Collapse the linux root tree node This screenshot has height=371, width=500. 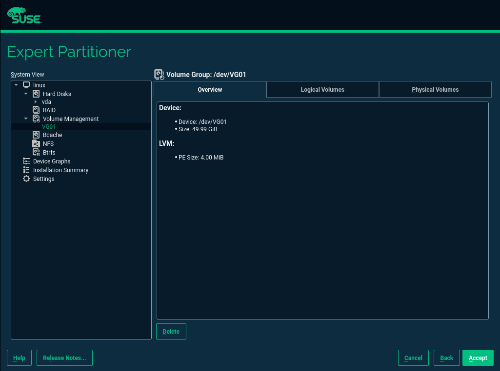16,85
